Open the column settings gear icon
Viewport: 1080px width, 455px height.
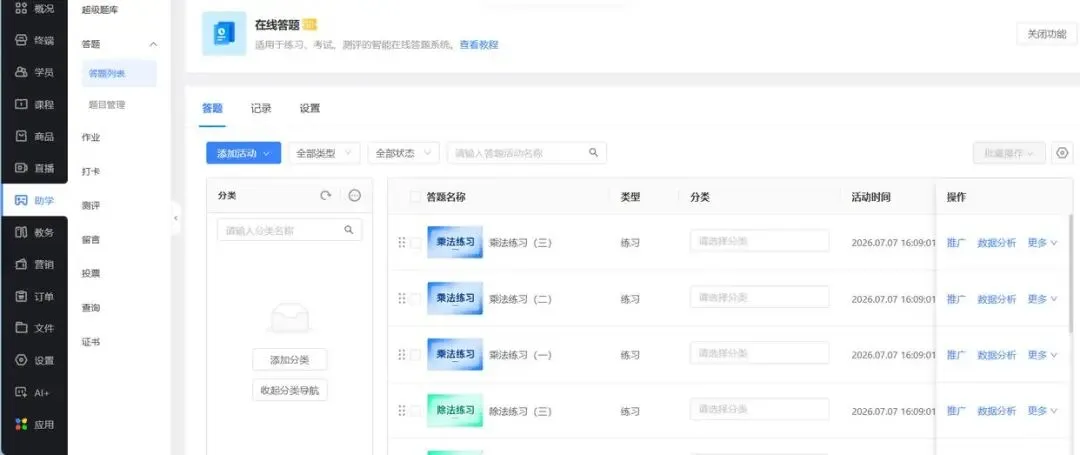coord(1062,153)
